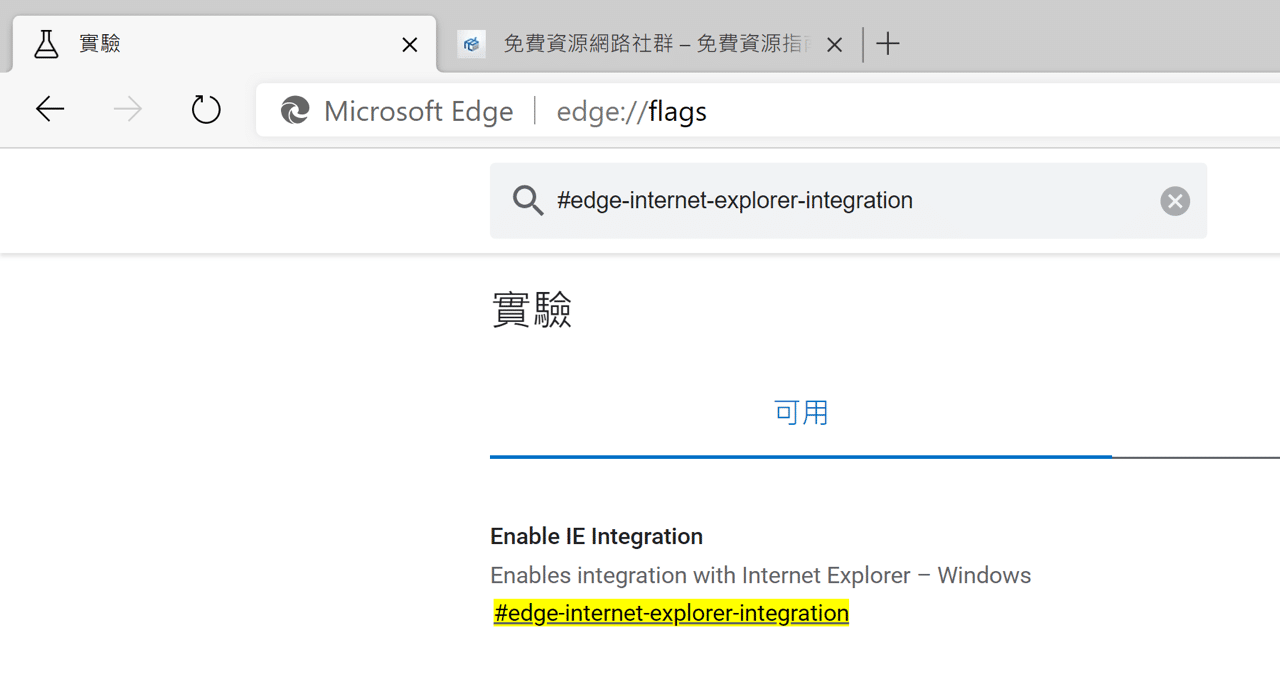This screenshot has width=1280, height=682.
Task: Select the favicon on the 免費資源網路社群 tab
Action: click(471, 43)
